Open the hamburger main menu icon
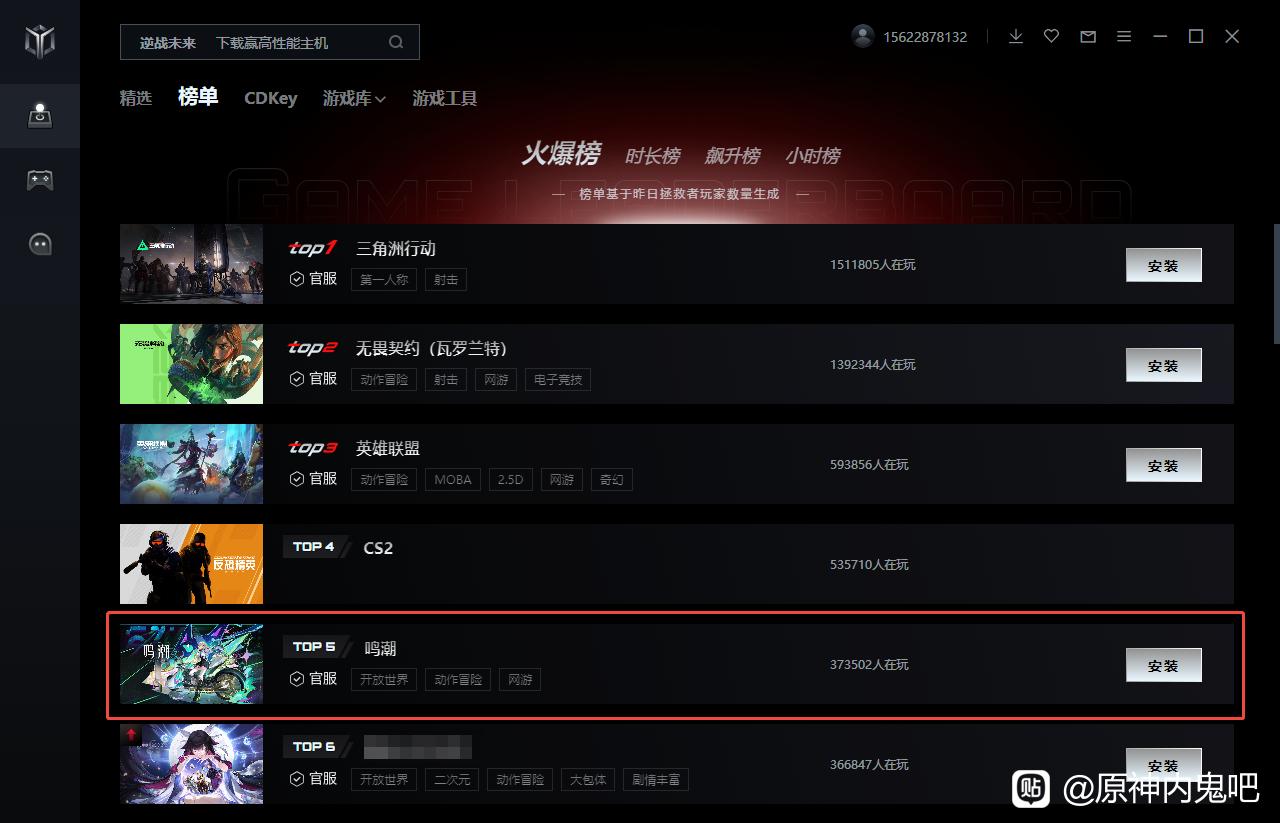 (x=1124, y=36)
